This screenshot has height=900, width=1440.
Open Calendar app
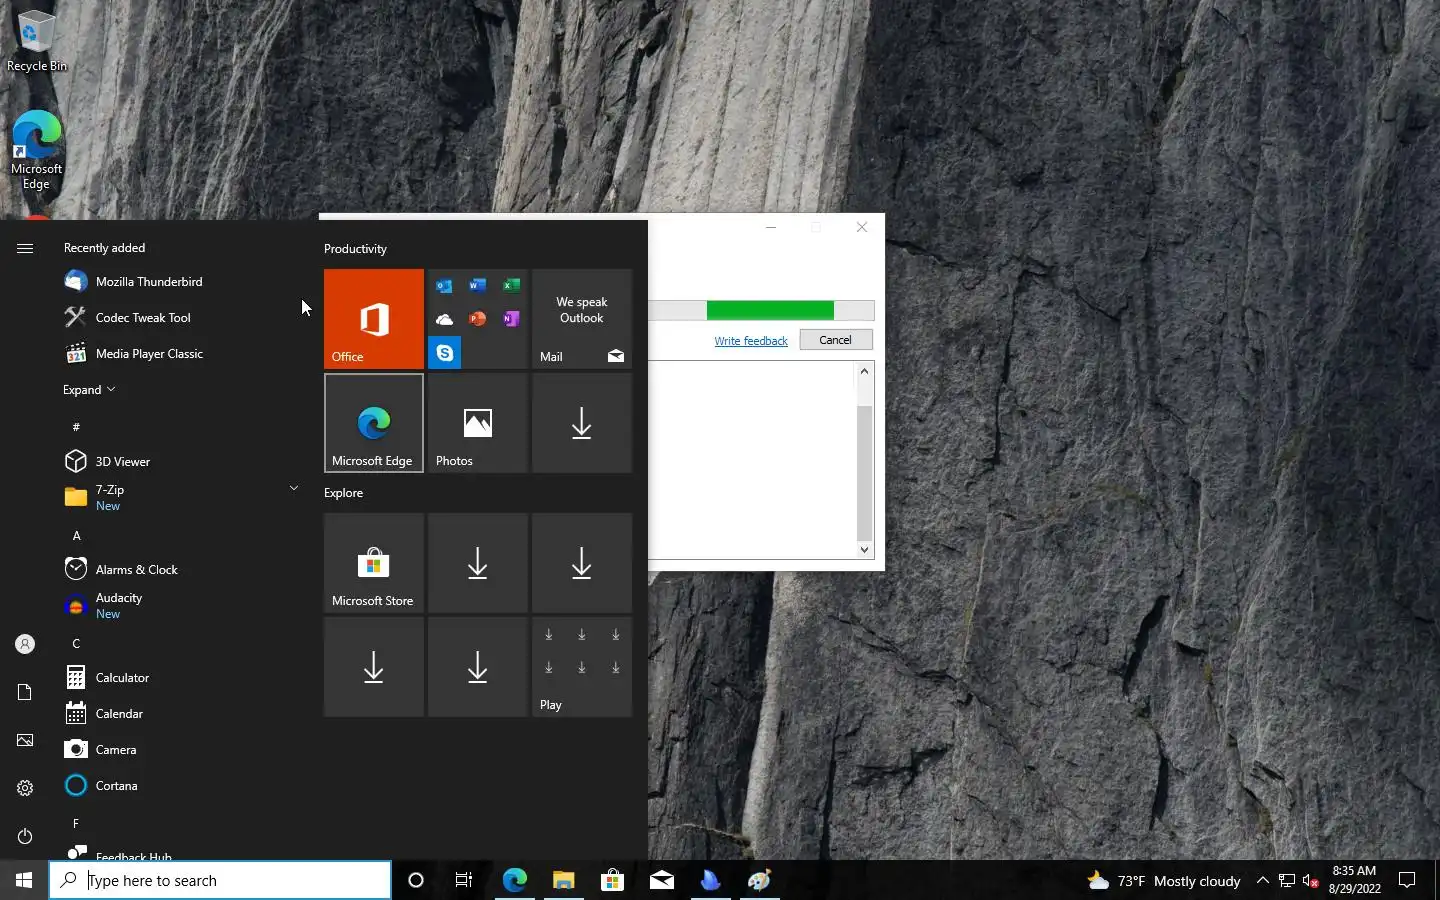click(180, 714)
